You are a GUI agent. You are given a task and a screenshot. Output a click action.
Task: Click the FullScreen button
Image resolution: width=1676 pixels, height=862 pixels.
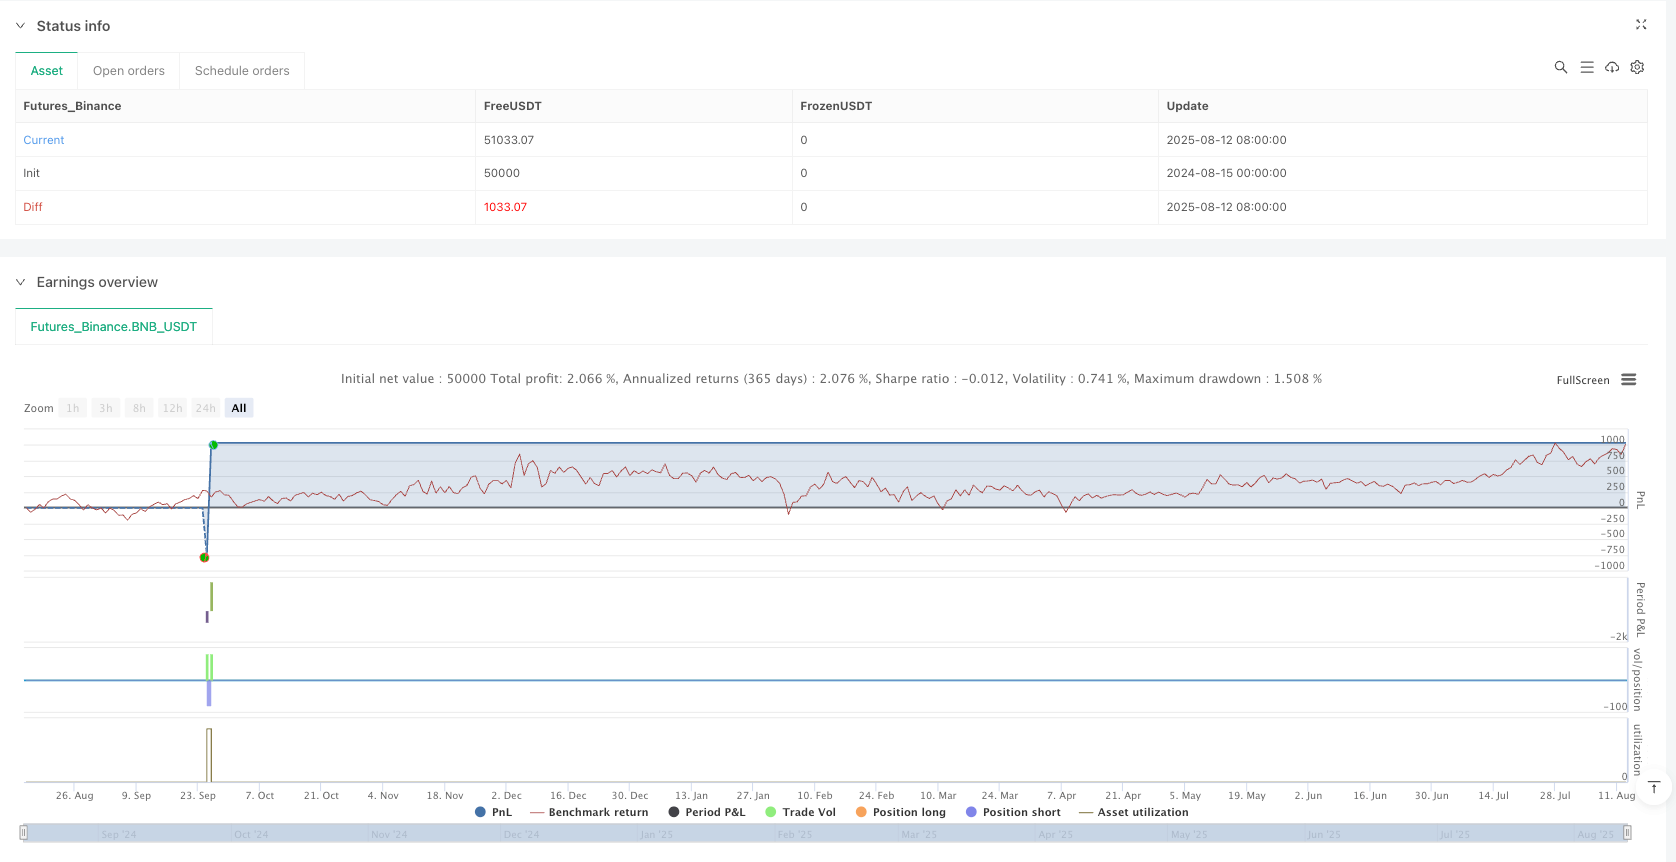coord(1582,380)
